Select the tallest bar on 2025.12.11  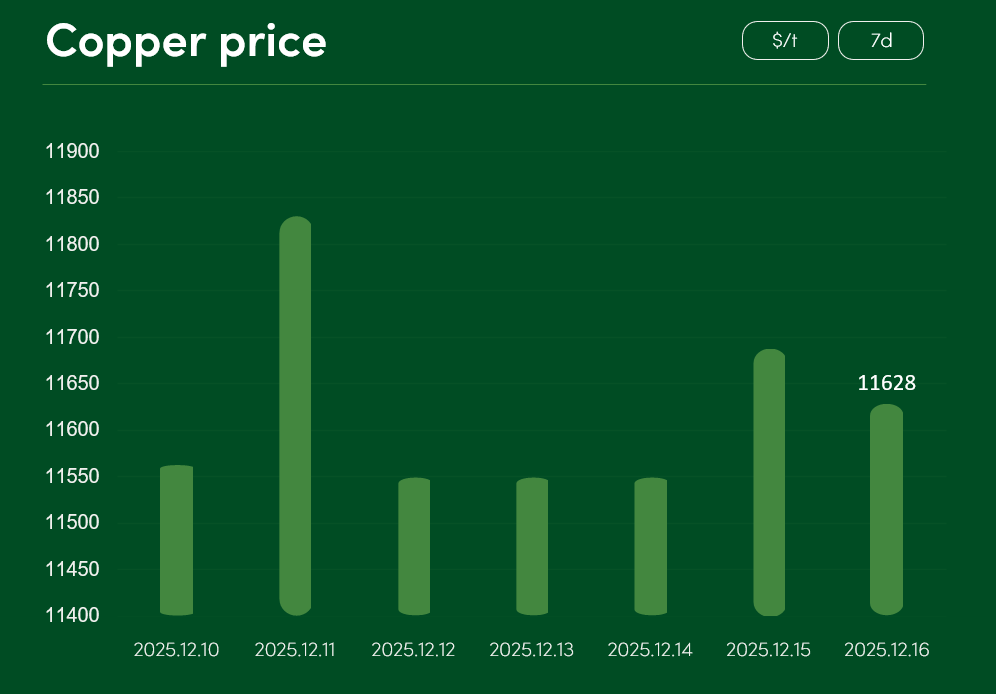[295, 415]
